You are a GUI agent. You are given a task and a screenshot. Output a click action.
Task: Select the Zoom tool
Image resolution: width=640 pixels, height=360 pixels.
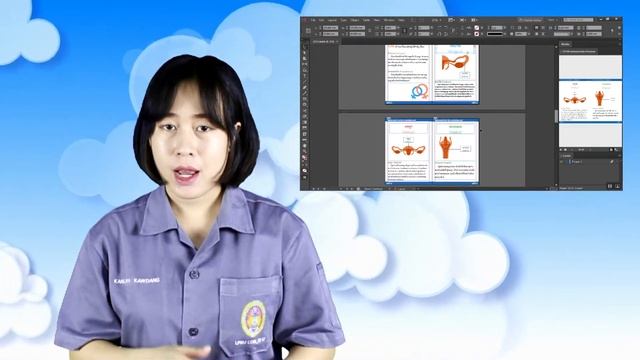click(x=305, y=151)
